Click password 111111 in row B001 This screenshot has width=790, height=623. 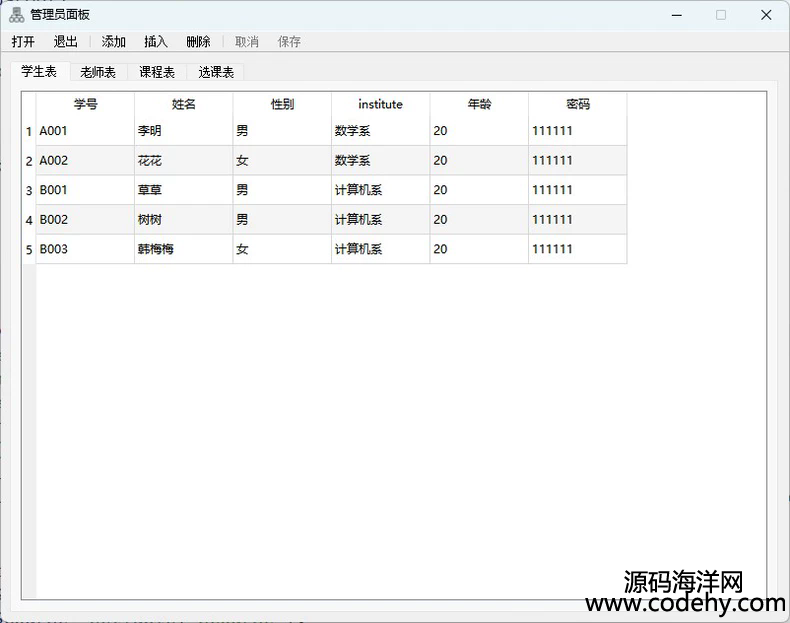(x=578, y=190)
